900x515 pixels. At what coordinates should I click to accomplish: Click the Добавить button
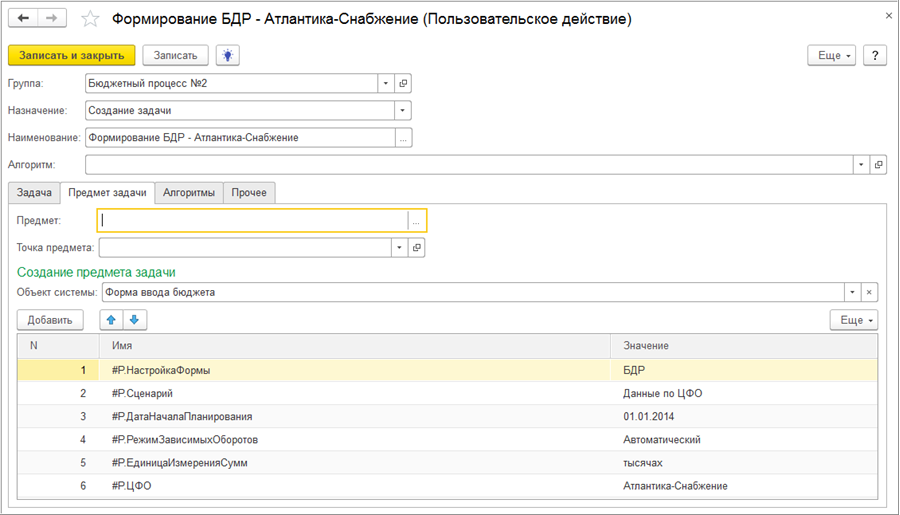[x=50, y=320]
